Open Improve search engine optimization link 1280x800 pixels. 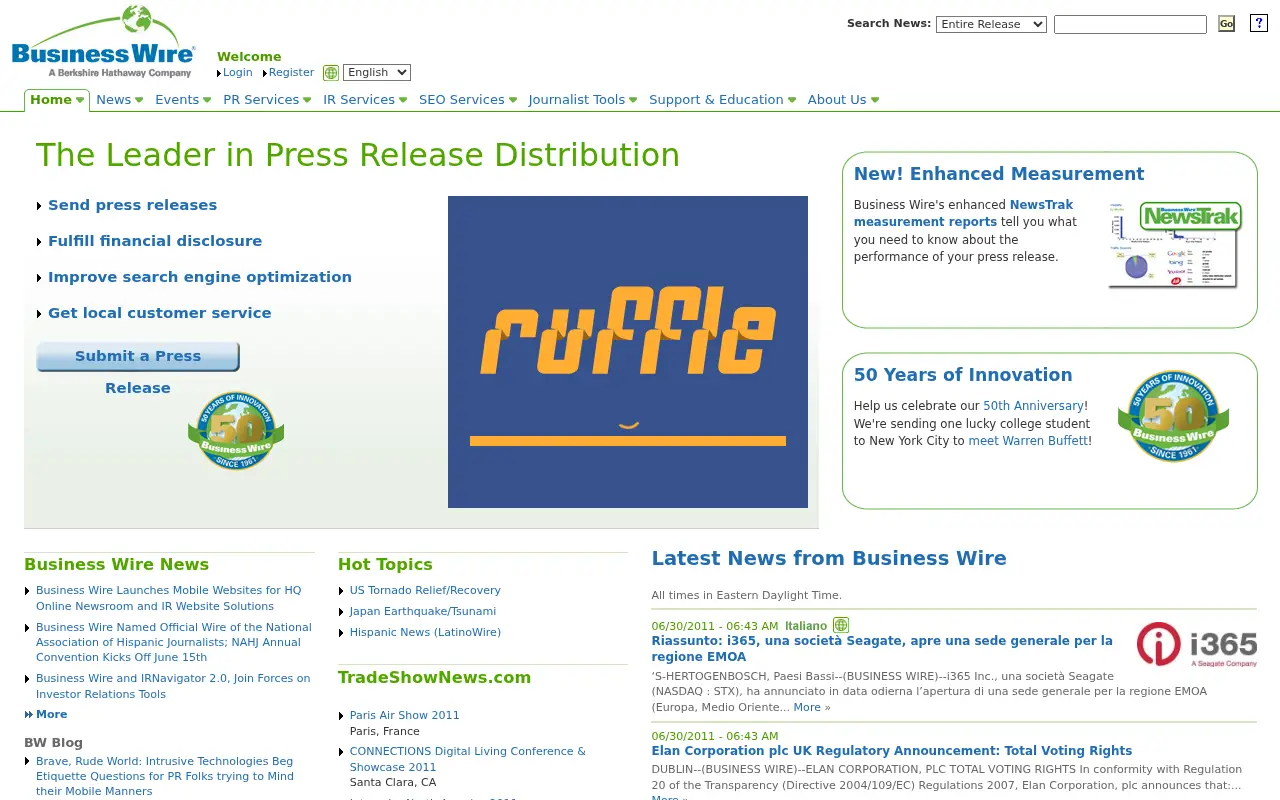(200, 277)
